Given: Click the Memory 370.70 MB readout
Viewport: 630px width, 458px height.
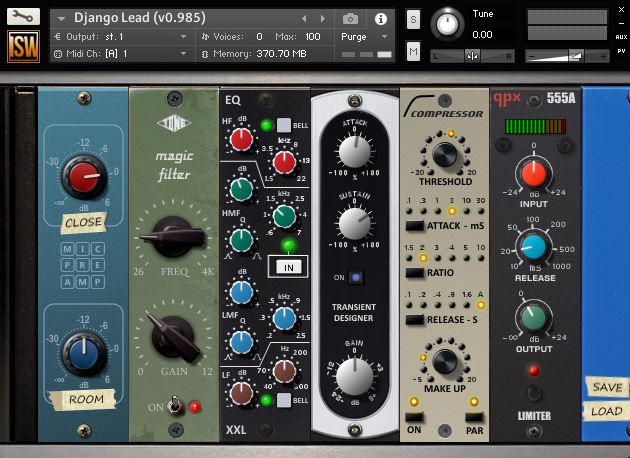Looking at the screenshot, I should [281, 53].
